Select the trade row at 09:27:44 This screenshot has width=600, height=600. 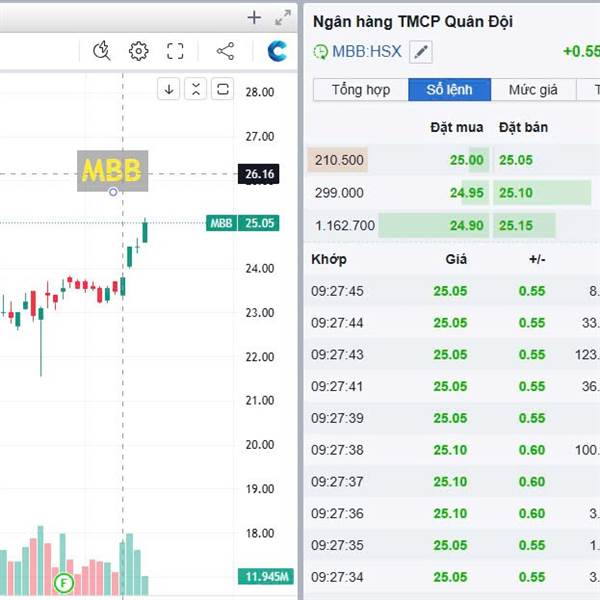452,323
